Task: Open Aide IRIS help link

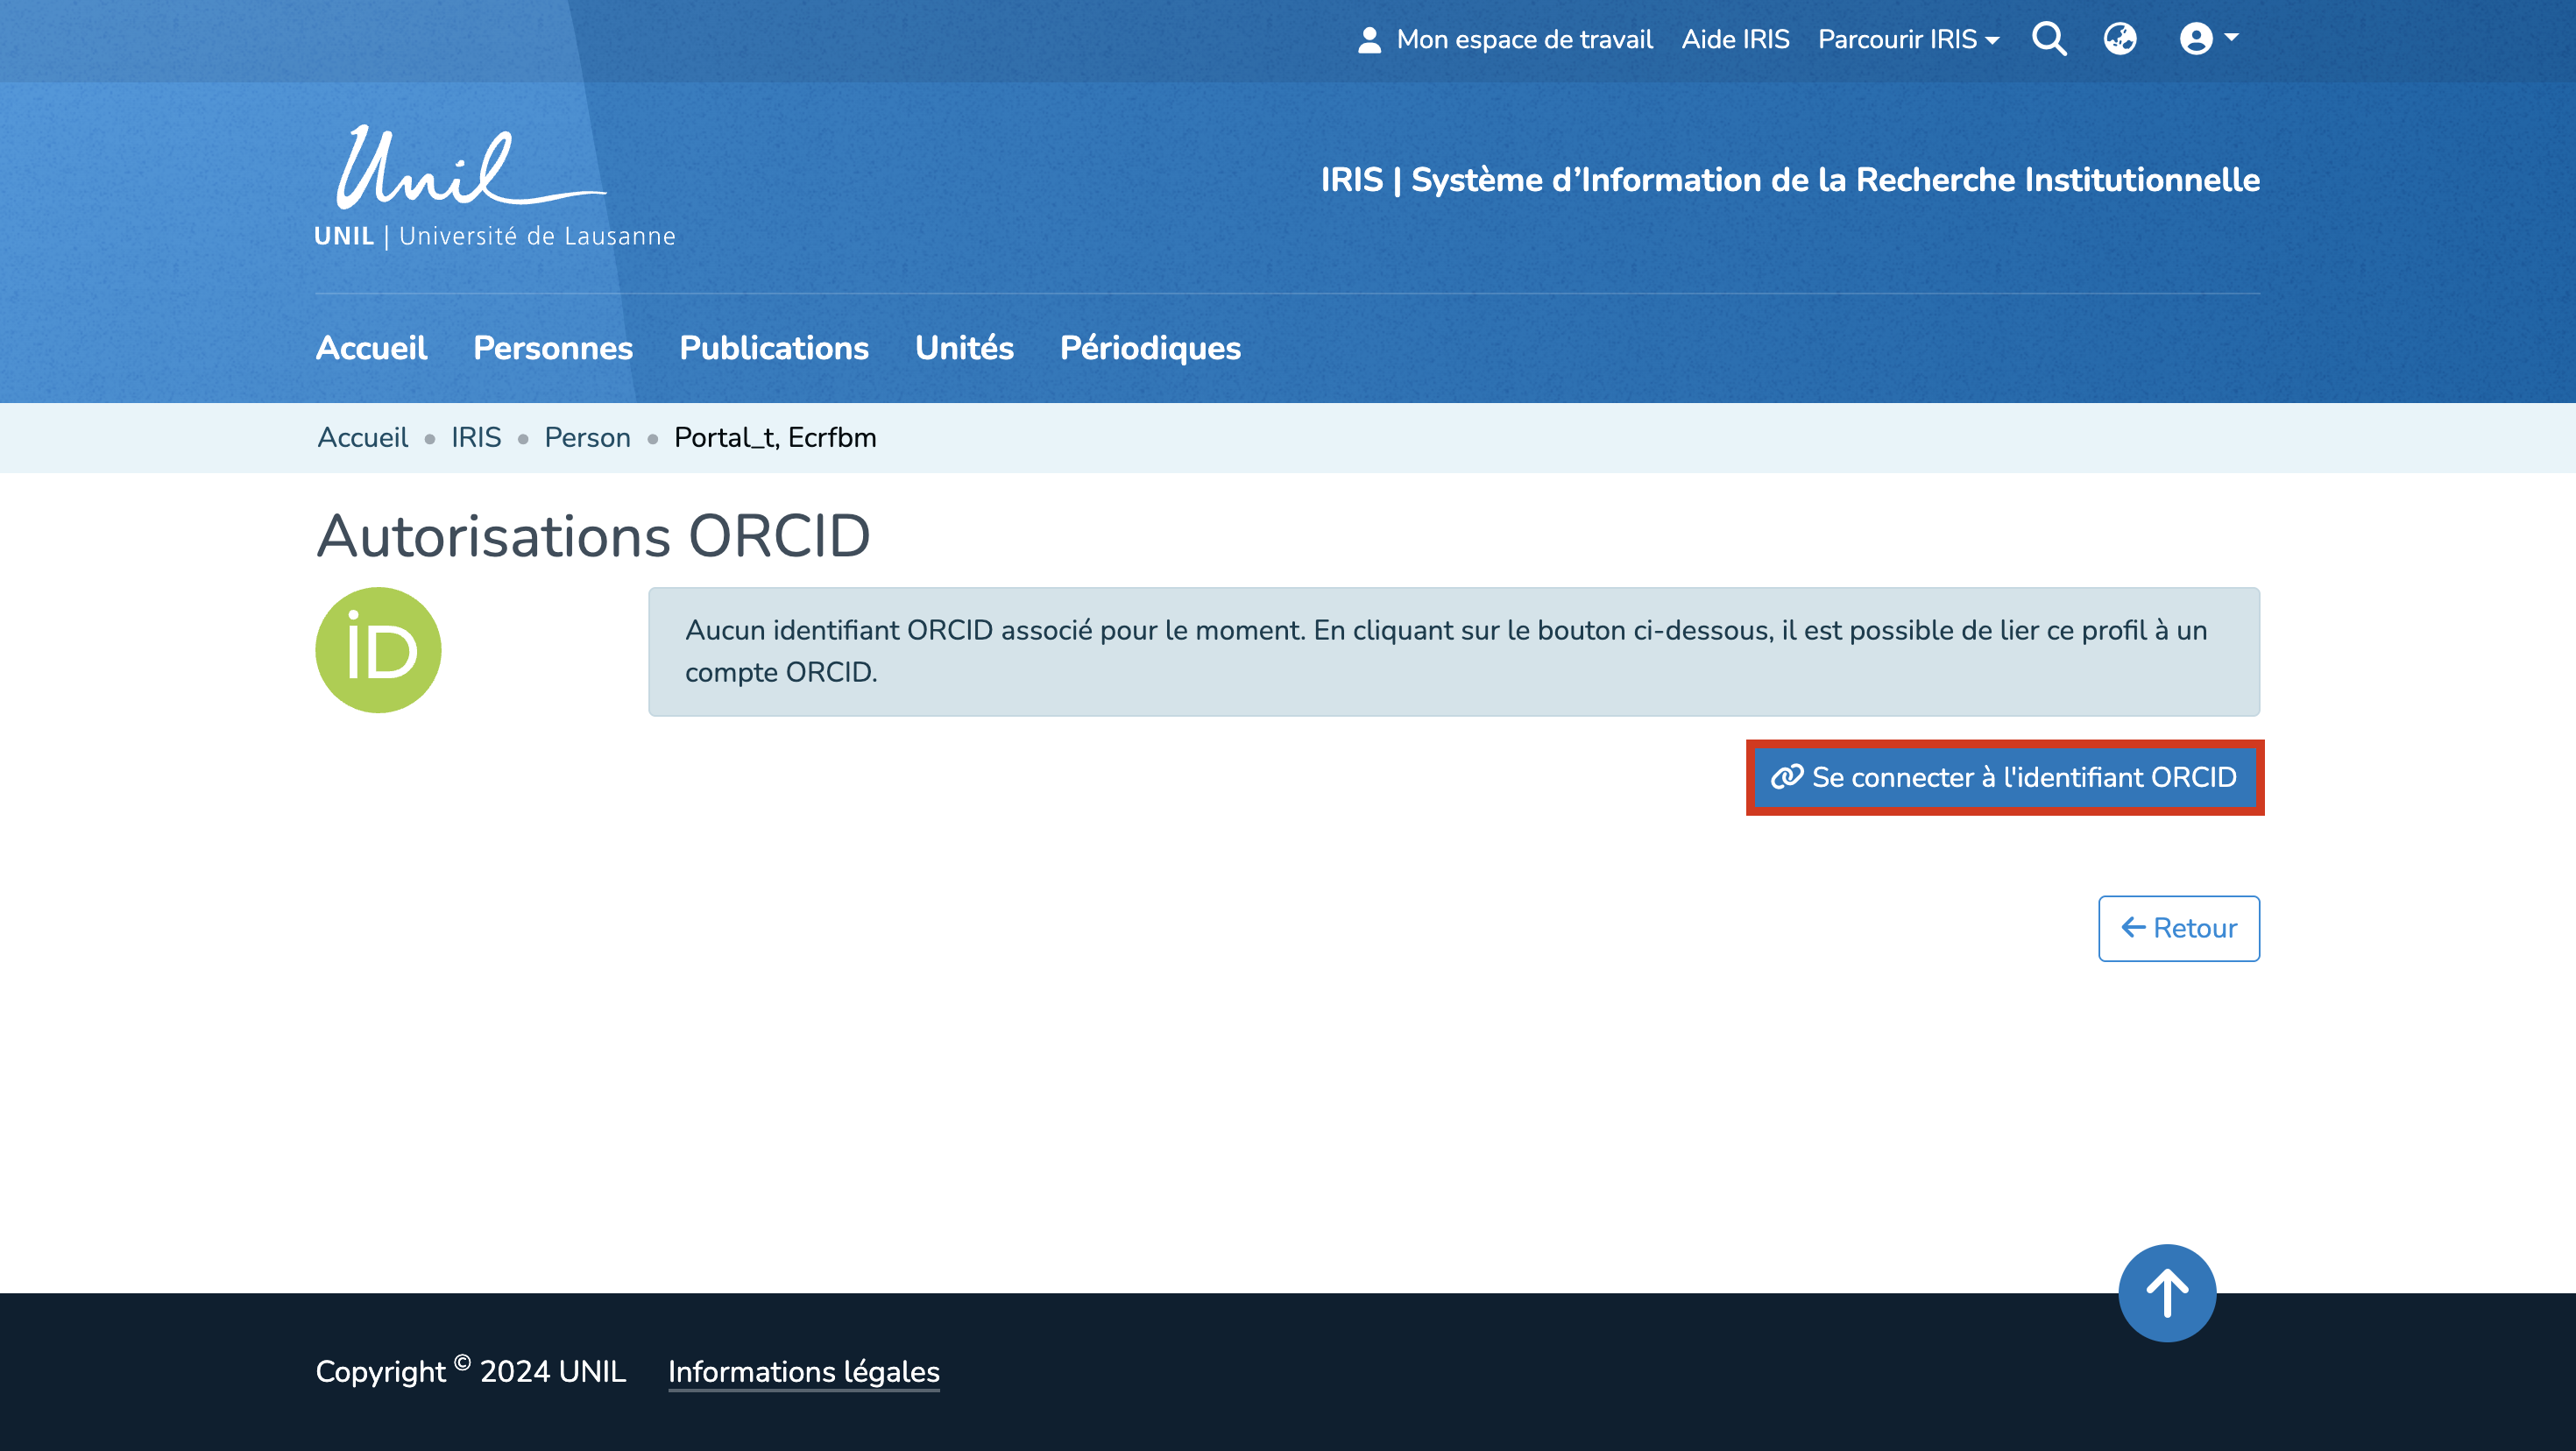Action: [x=1735, y=39]
